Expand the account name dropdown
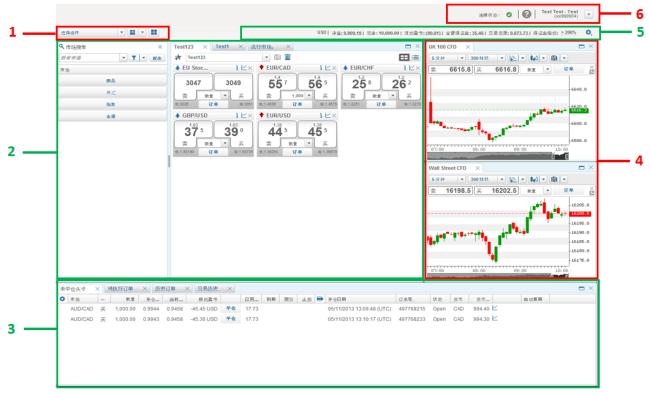Image resolution: width=650 pixels, height=395 pixels. [x=589, y=15]
